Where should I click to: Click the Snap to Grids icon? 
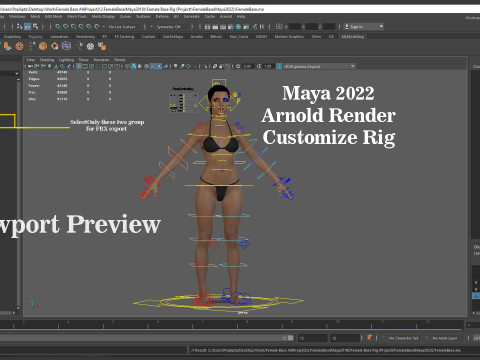(58, 27)
